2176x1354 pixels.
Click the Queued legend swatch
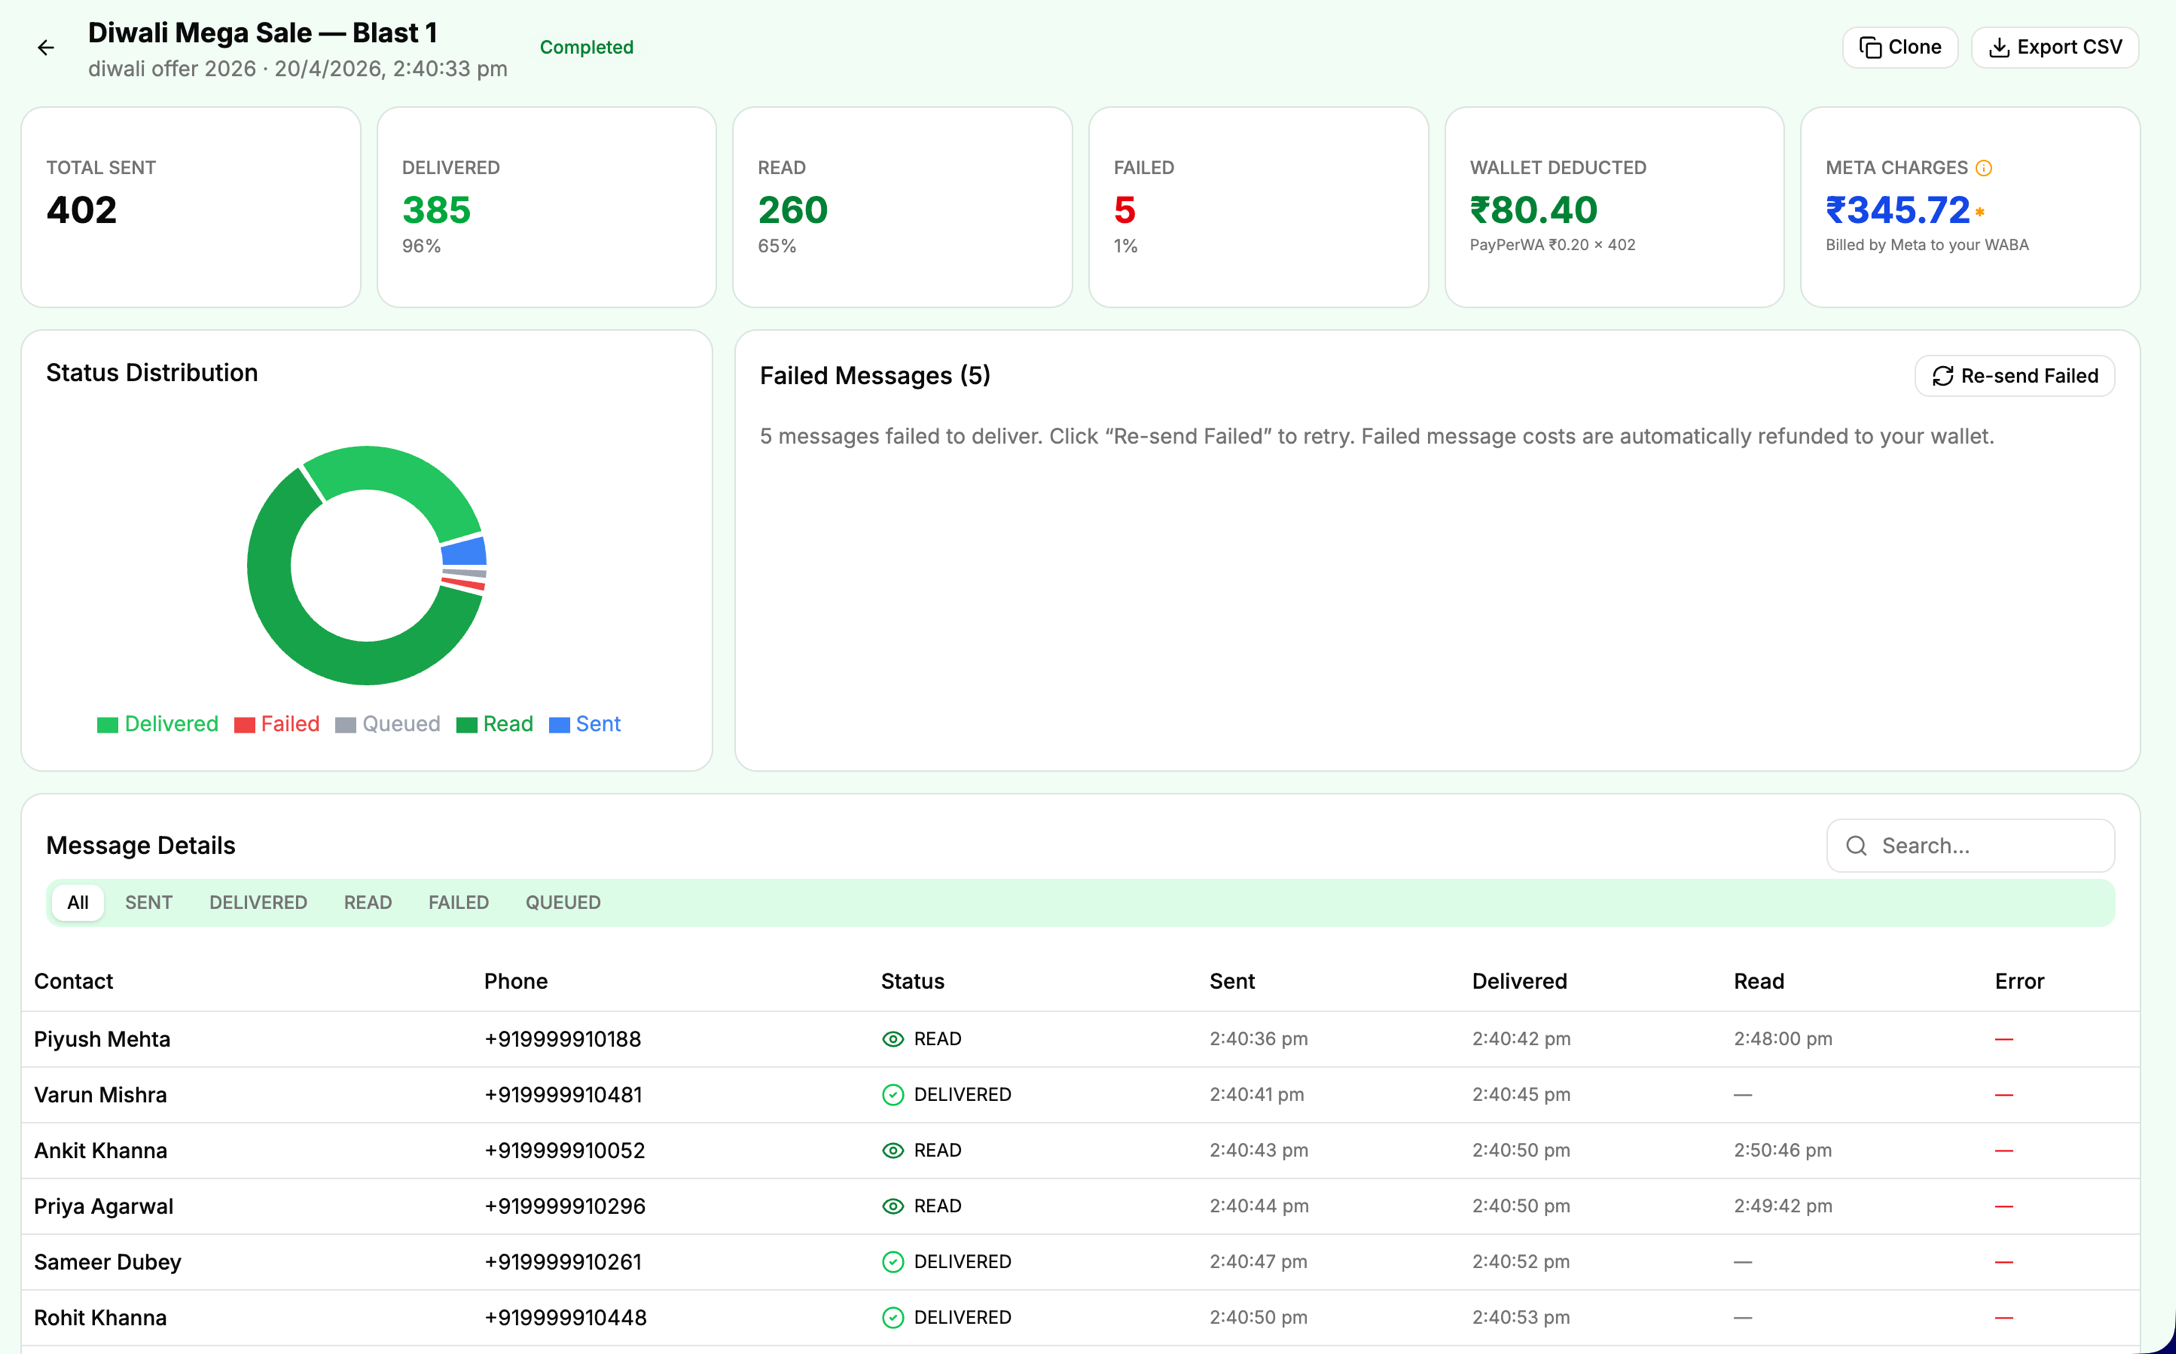(x=345, y=724)
